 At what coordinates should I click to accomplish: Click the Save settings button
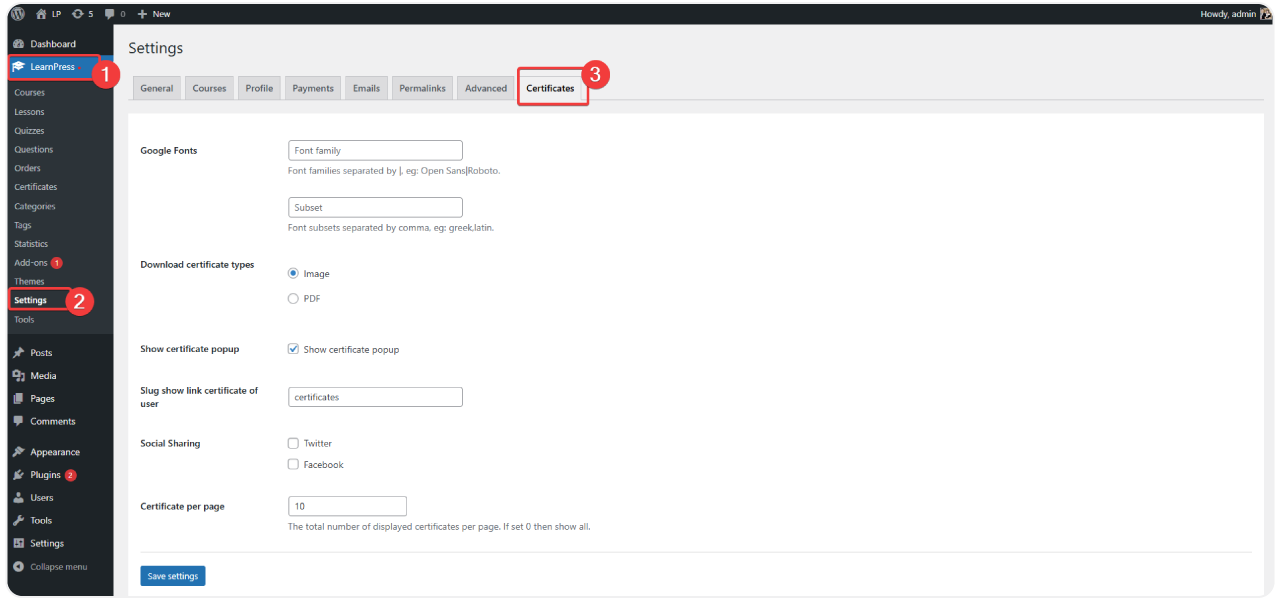(x=172, y=576)
